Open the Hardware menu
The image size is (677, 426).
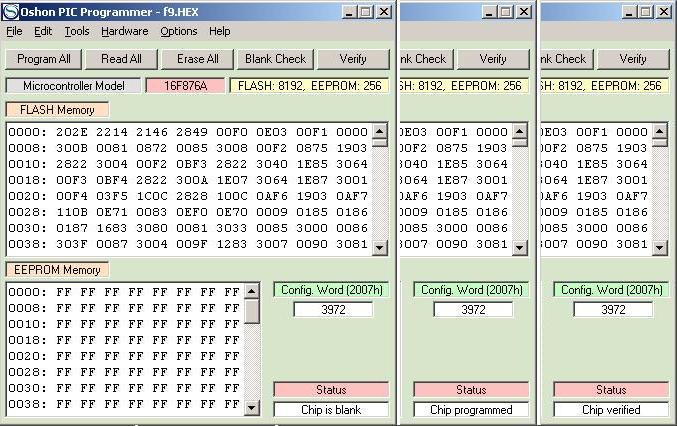pyautogui.click(x=124, y=32)
